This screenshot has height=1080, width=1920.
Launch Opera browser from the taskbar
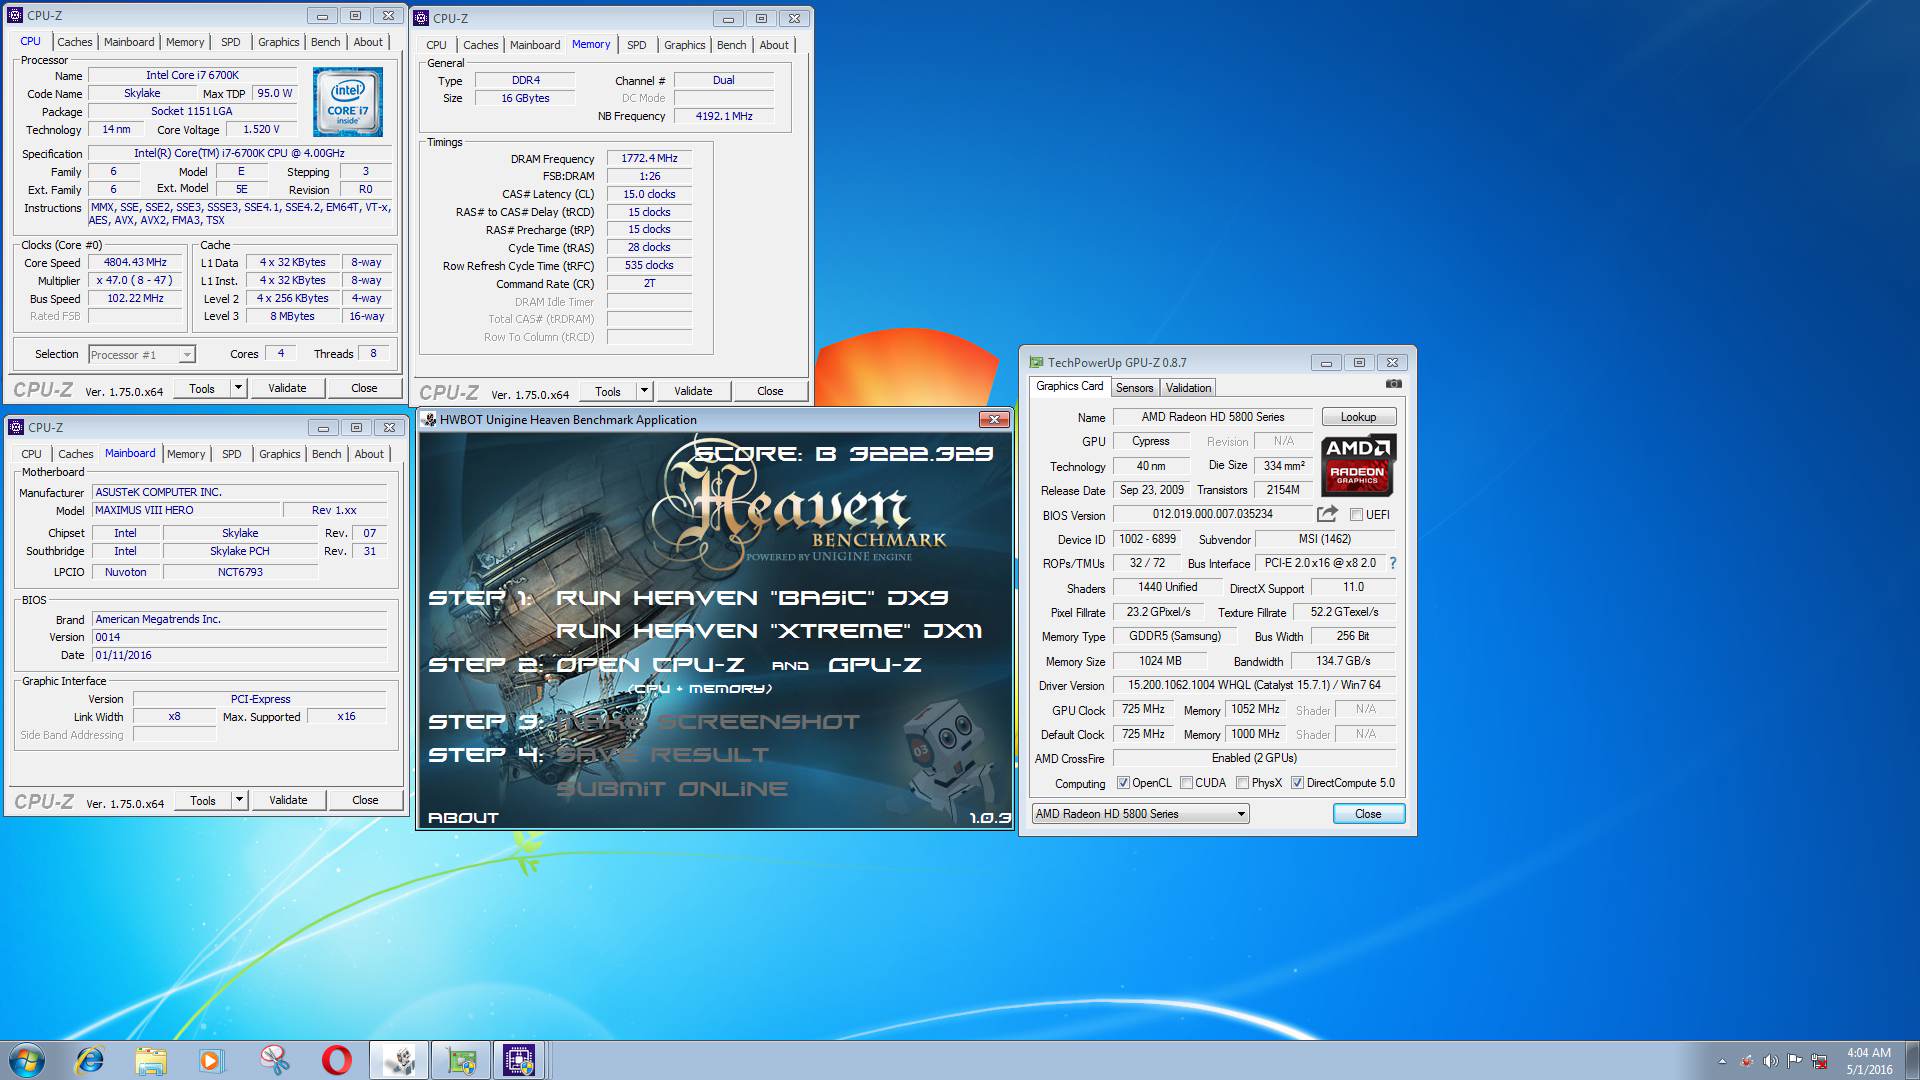pyautogui.click(x=337, y=1060)
